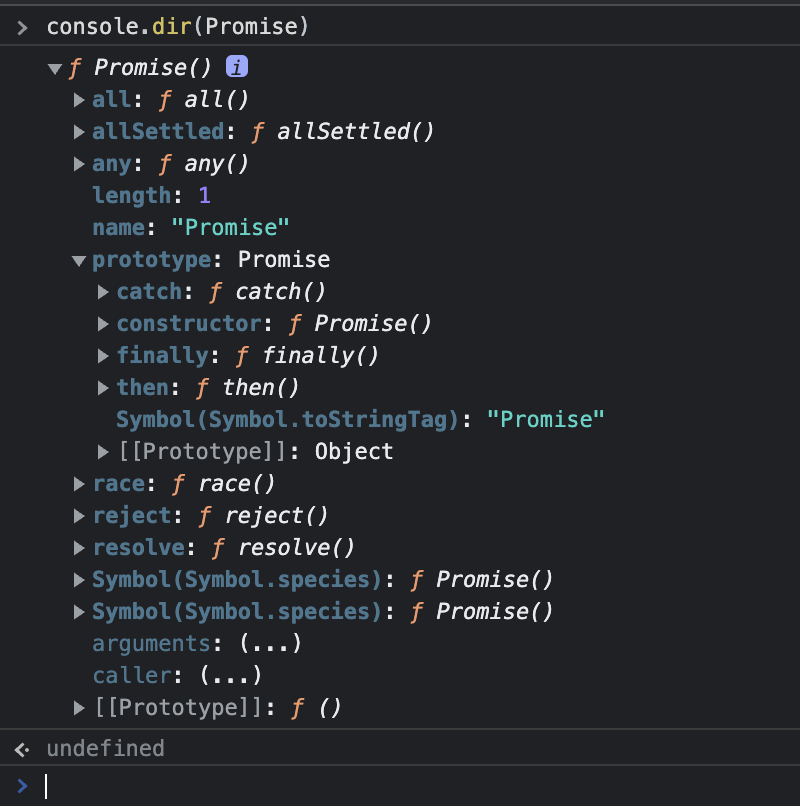Expand the any: f any() entry
The image size is (800, 806).
79,164
